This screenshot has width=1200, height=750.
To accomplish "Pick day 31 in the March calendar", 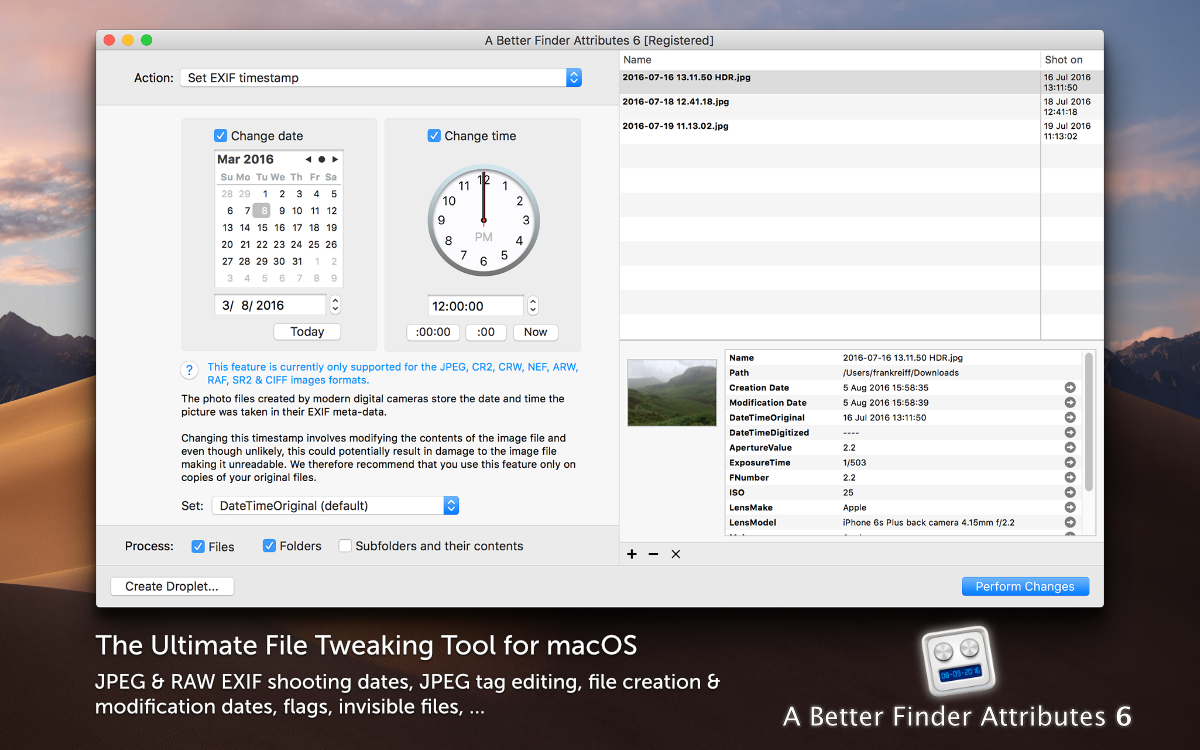I will pyautogui.click(x=297, y=261).
